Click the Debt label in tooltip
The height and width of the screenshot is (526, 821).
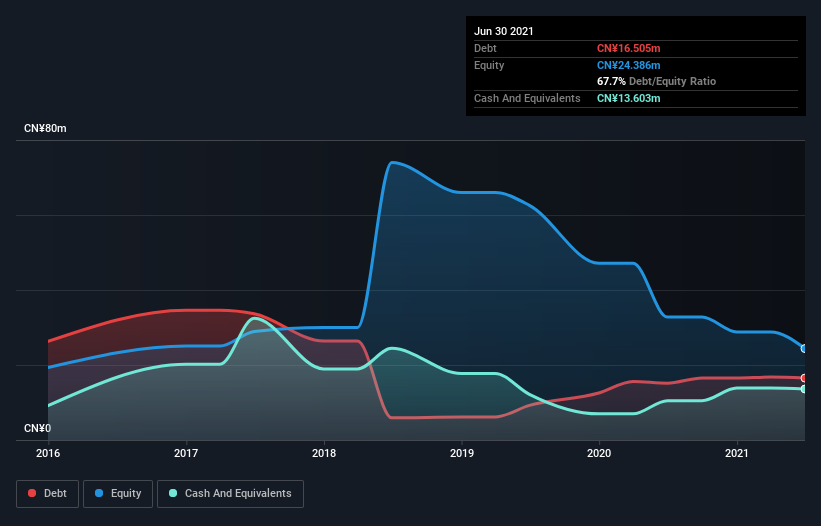[485, 48]
